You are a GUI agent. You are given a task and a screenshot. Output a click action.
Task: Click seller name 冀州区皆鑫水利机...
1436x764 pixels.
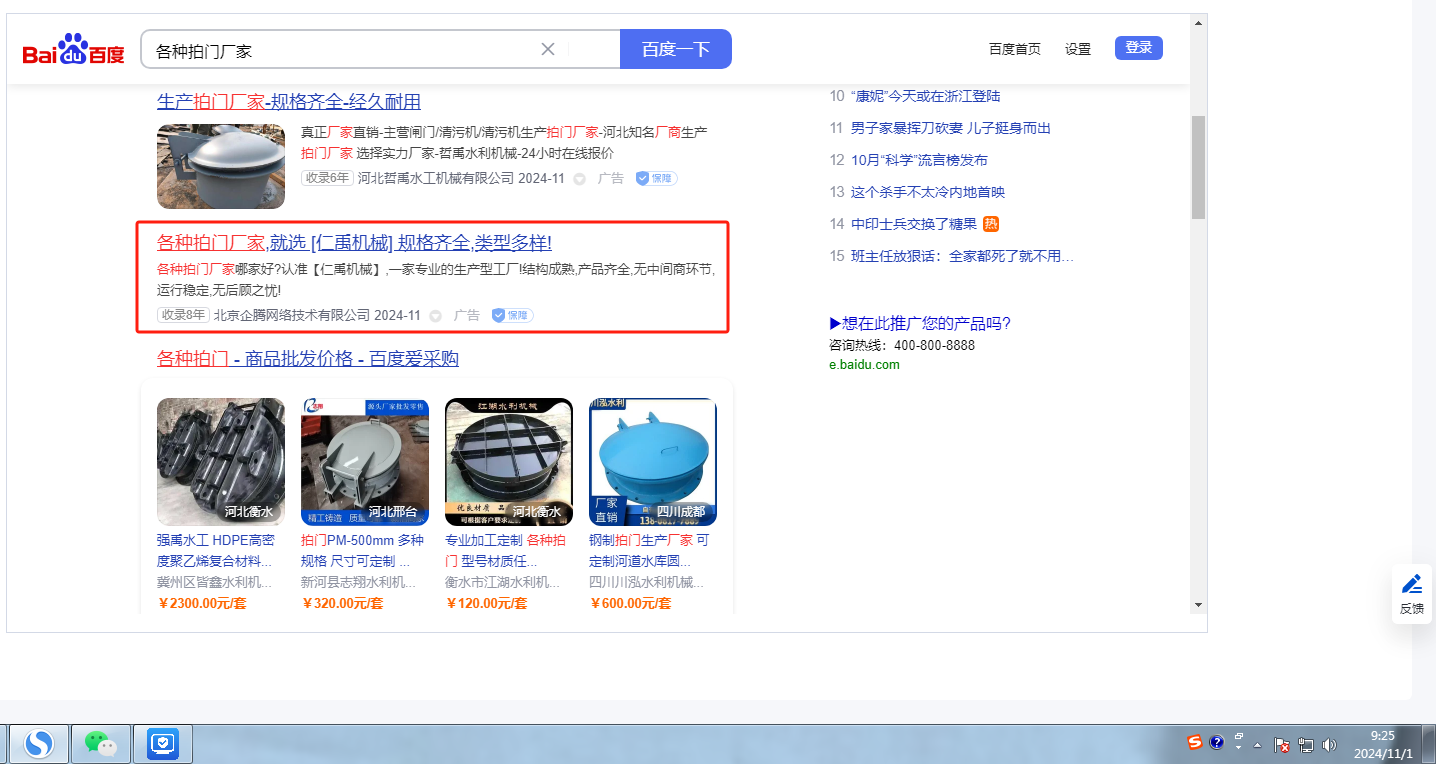click(214, 582)
